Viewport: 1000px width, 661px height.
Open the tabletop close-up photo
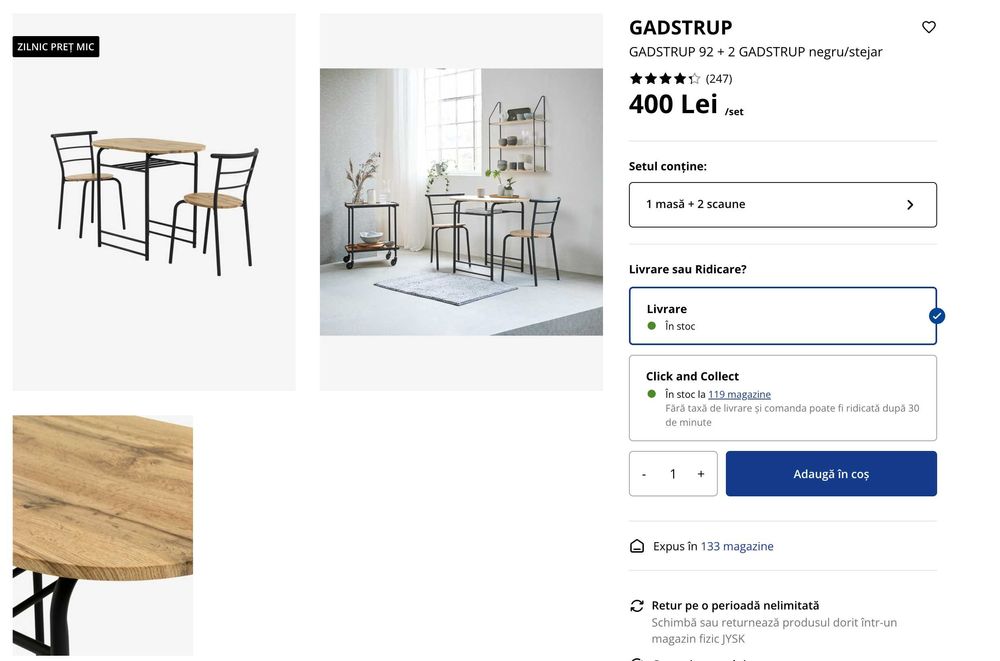[x=103, y=534]
